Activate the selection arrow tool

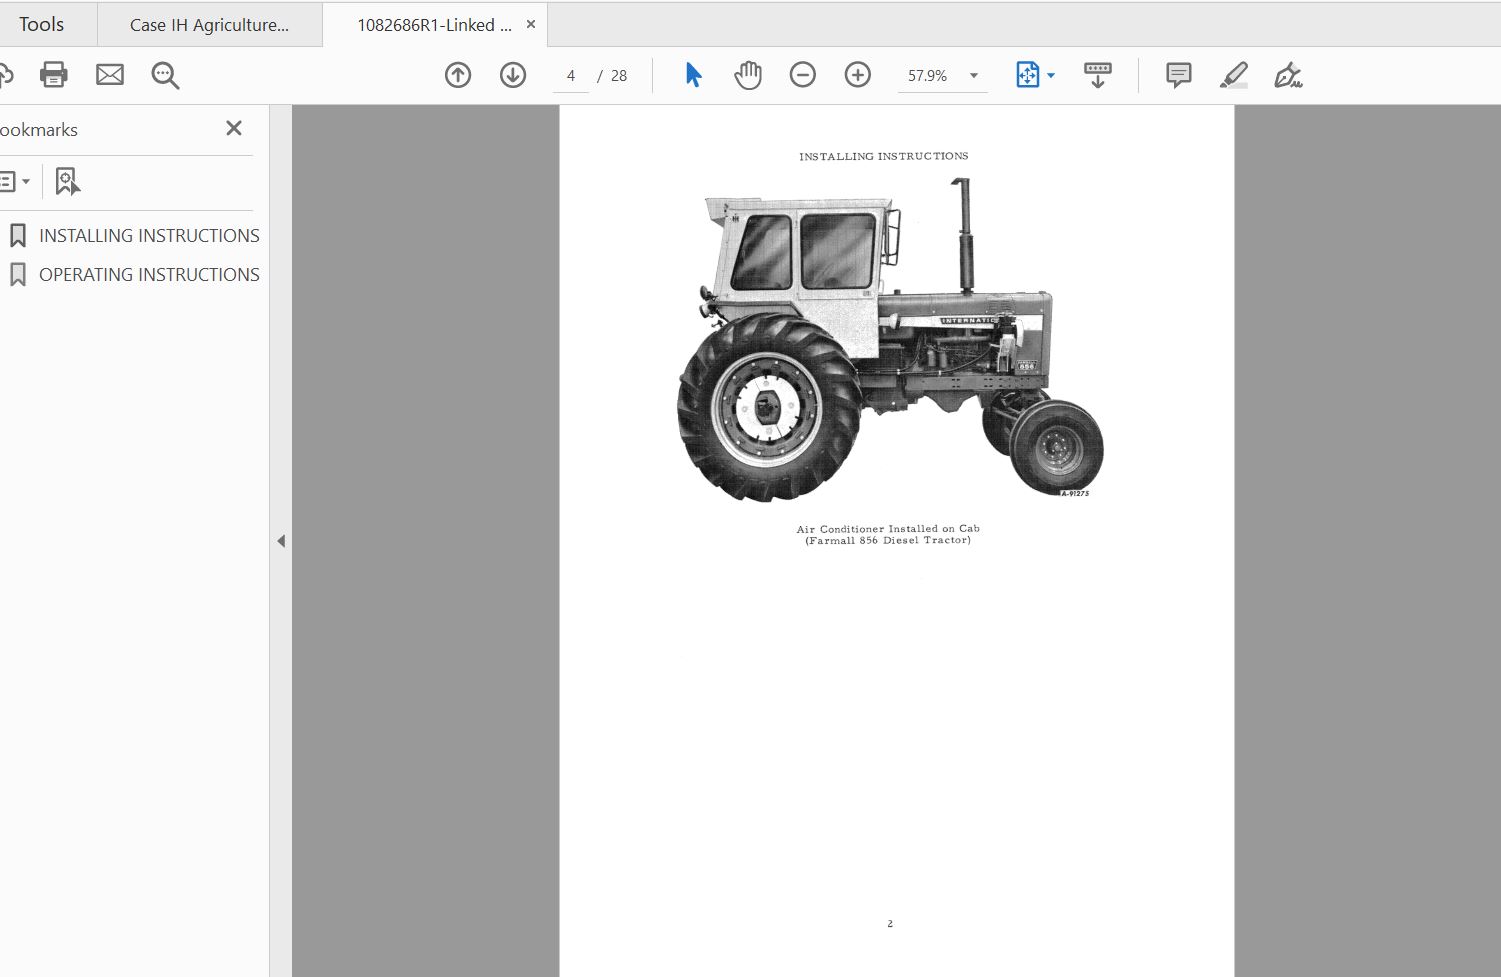pos(693,75)
